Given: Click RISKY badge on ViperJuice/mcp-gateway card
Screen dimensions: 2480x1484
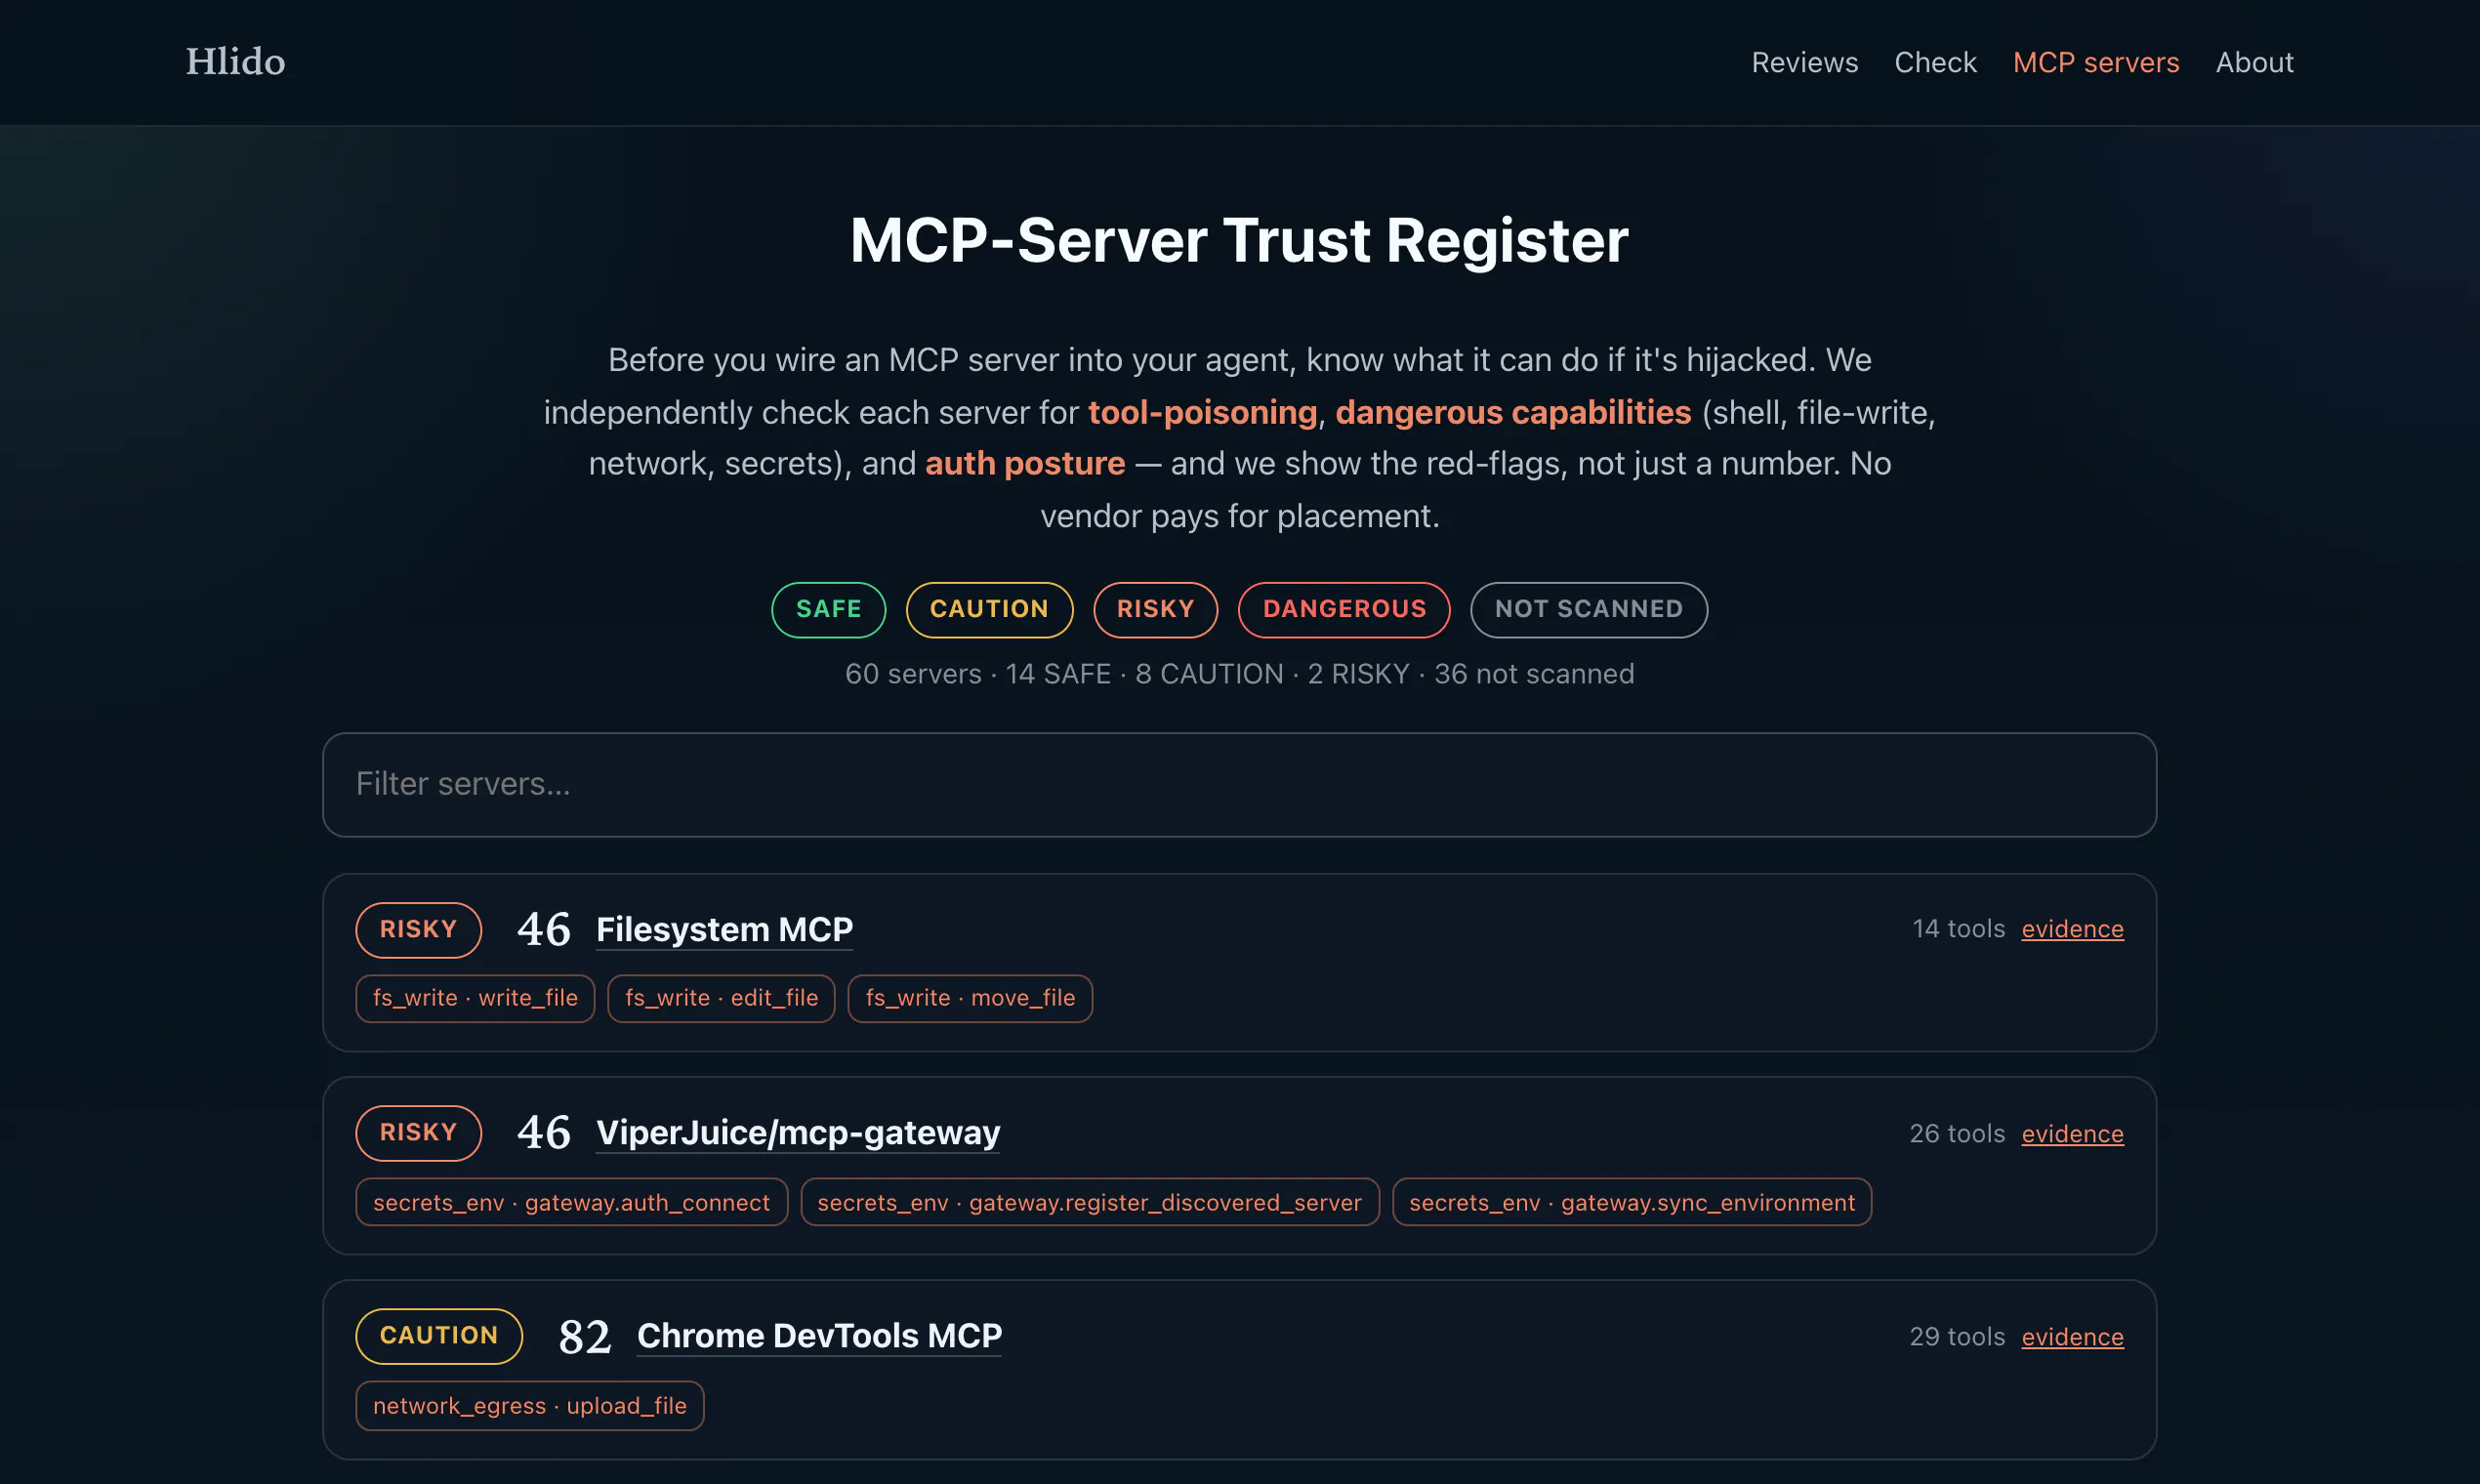Looking at the screenshot, I should [x=418, y=1132].
